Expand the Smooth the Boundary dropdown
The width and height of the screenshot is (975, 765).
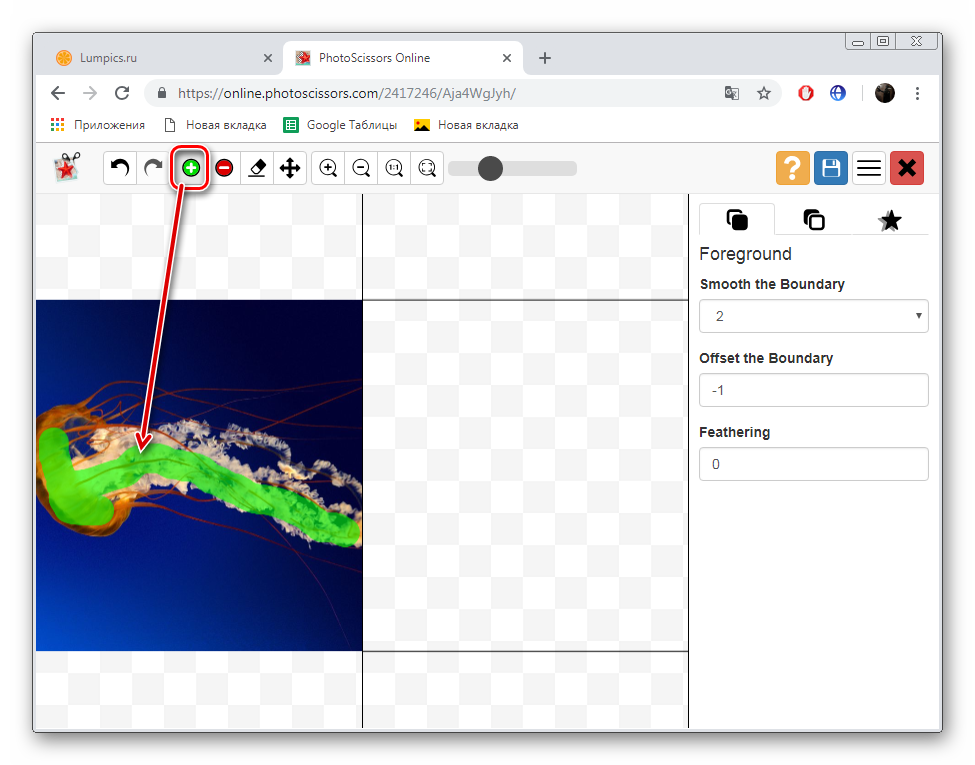(x=813, y=316)
